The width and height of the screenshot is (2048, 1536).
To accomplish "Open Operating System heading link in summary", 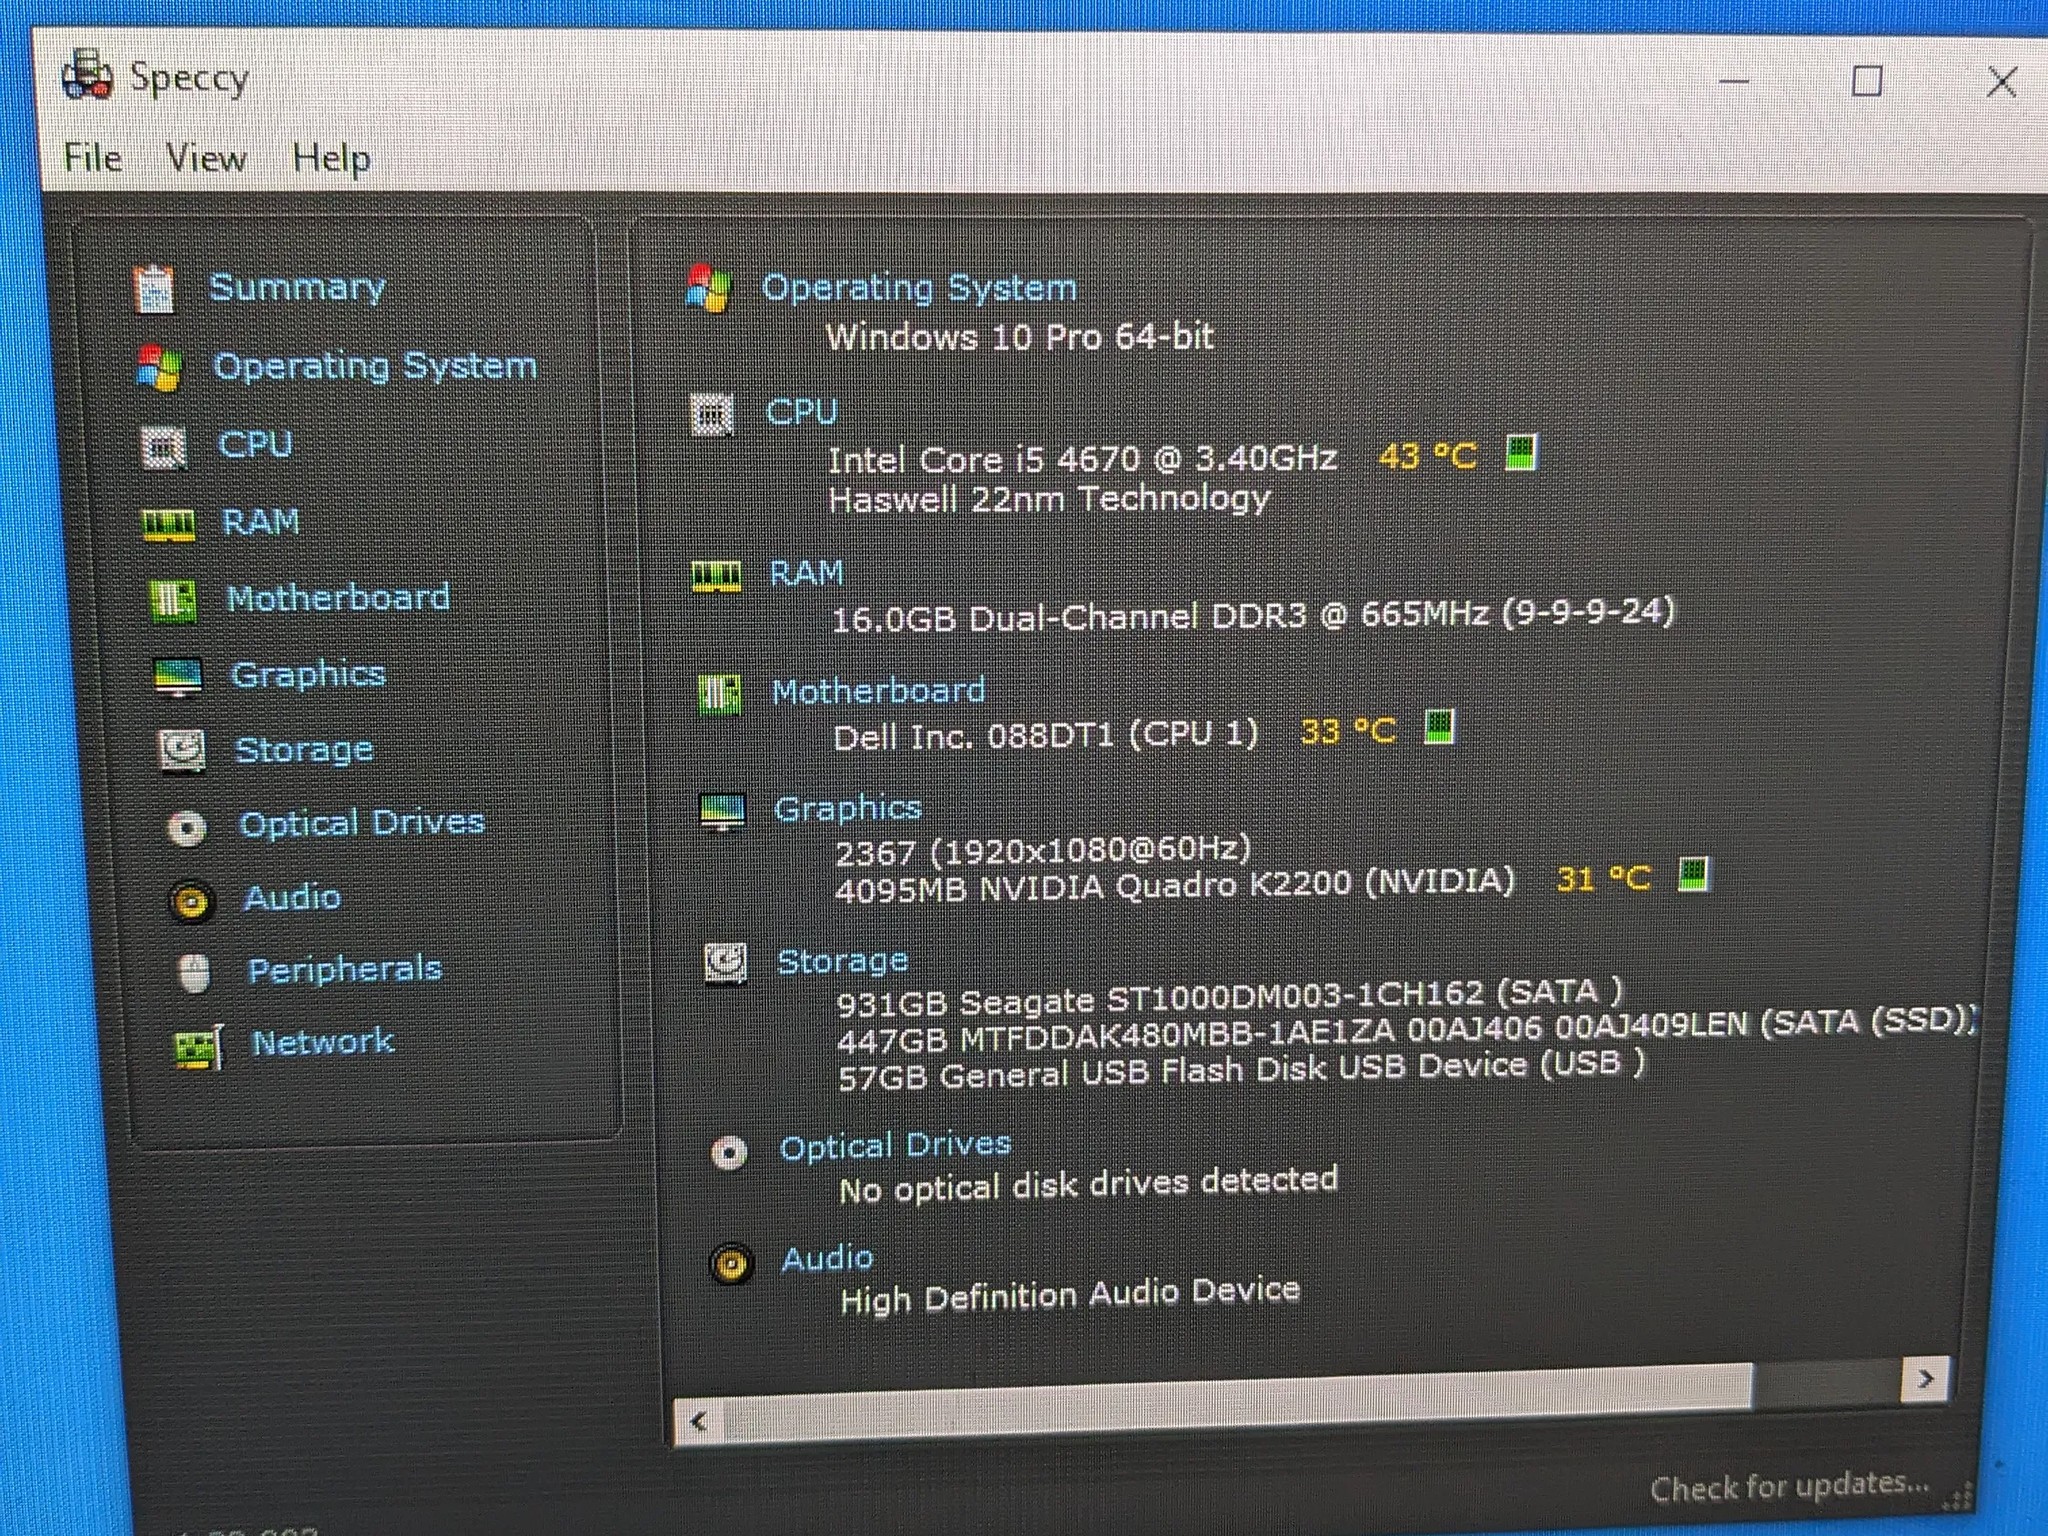I will pyautogui.click(x=919, y=288).
